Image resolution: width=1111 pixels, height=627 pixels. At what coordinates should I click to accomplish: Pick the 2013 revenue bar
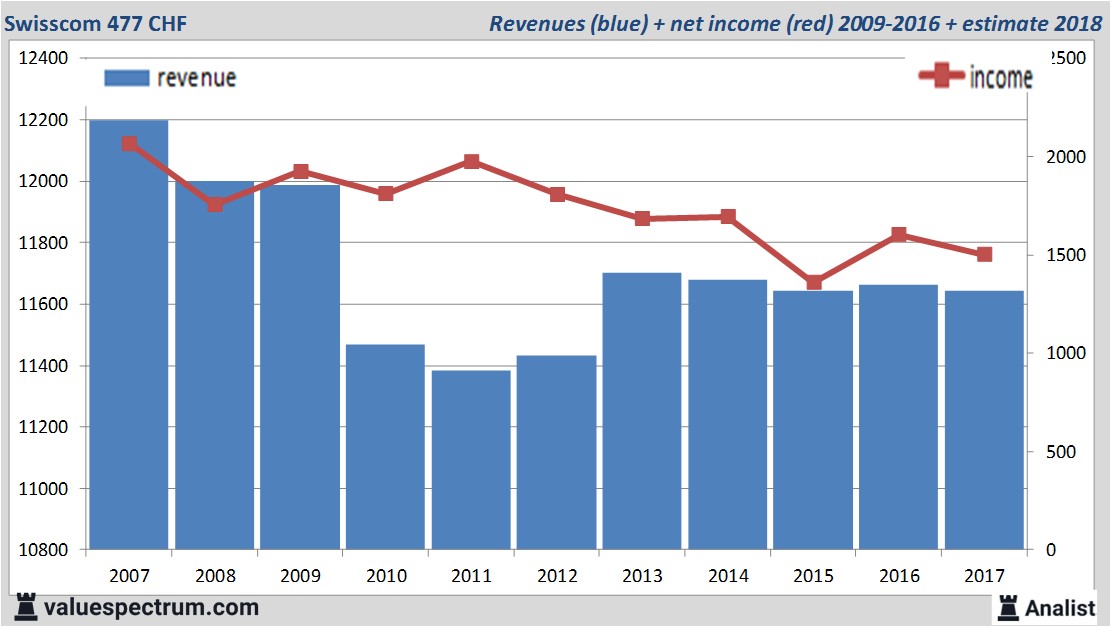(x=642, y=411)
